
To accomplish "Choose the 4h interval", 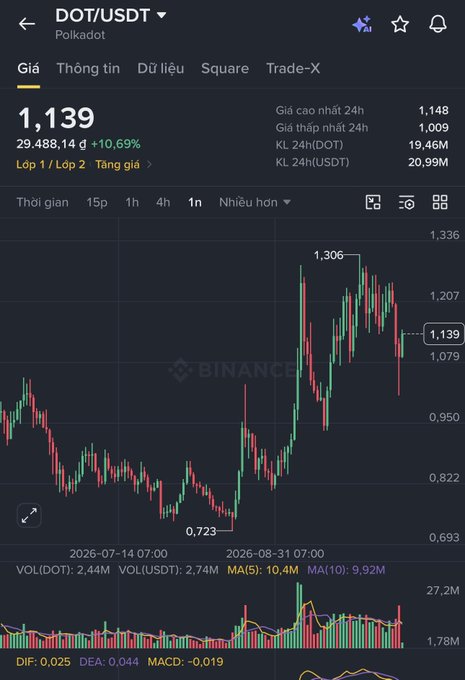I will click(x=163, y=202).
